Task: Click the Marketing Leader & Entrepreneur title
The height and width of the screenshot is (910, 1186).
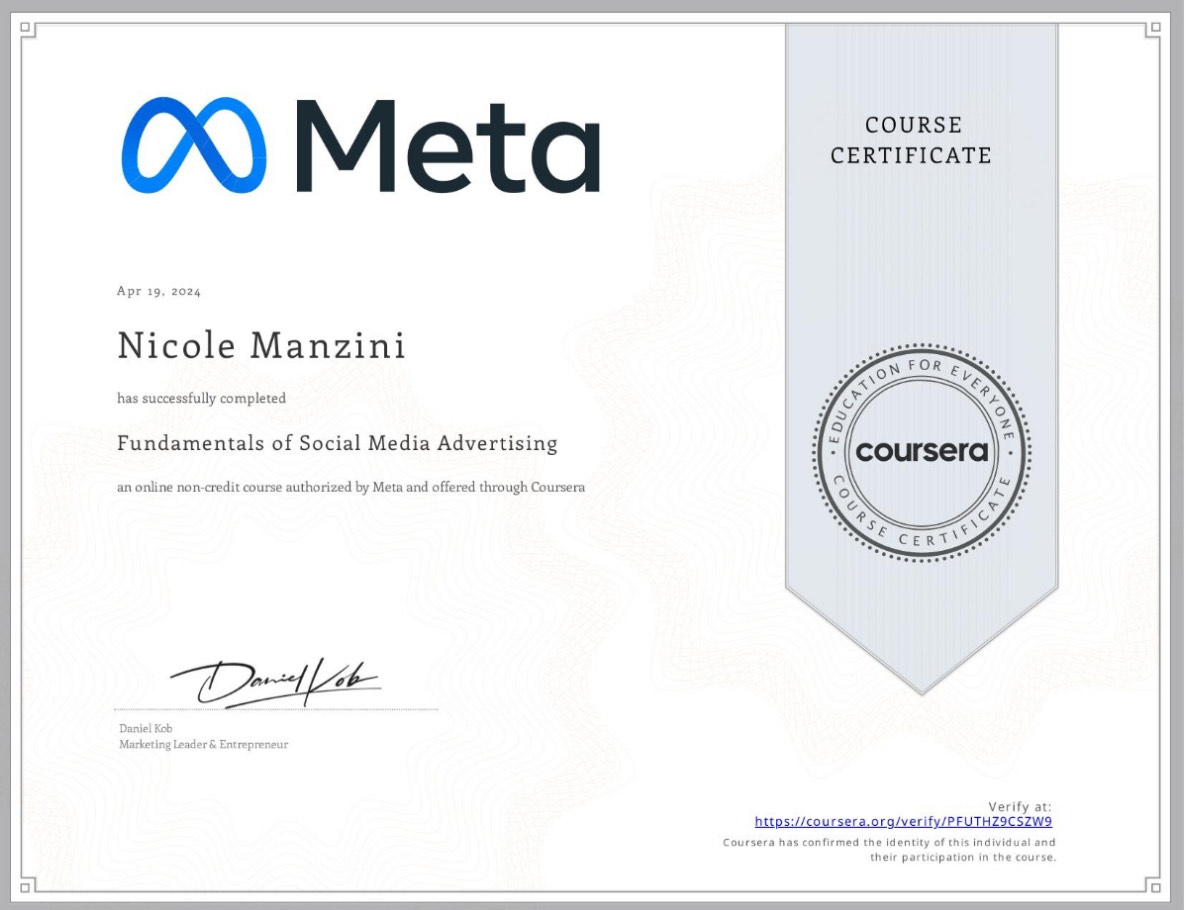Action: click(x=203, y=744)
